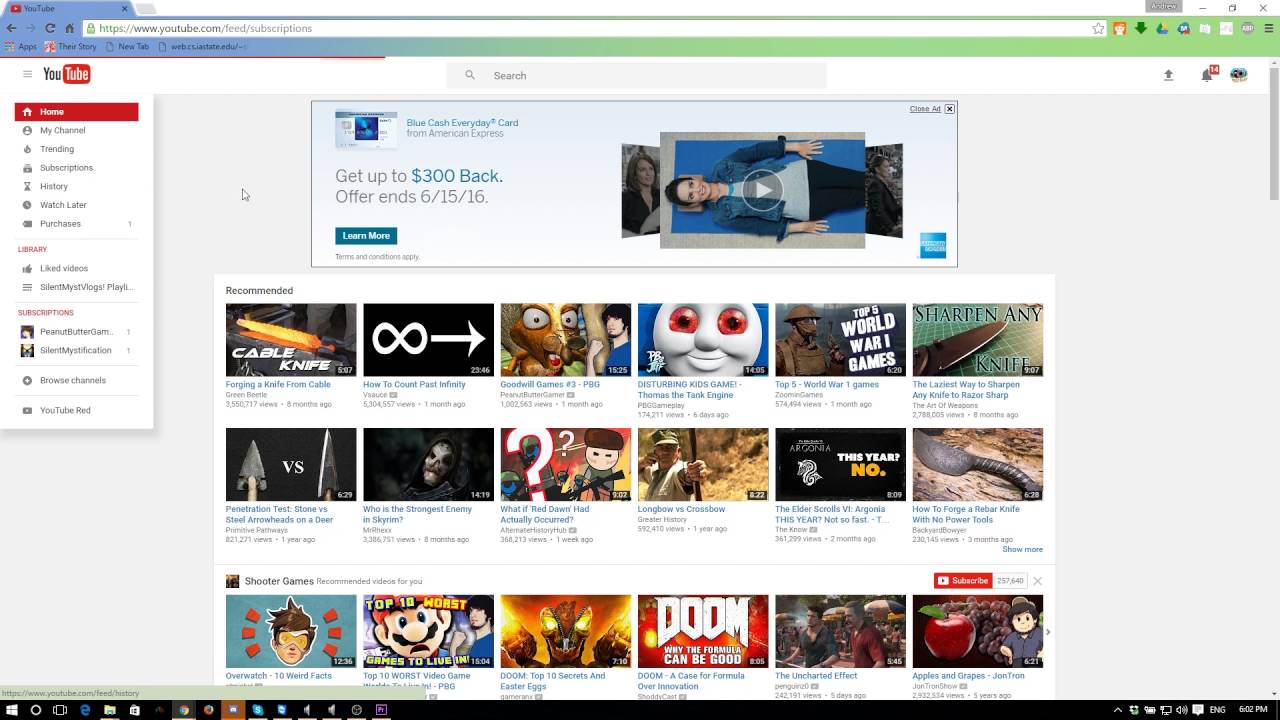The image size is (1280, 720).
Task: Open My Channel in sidebar
Action: click(62, 130)
